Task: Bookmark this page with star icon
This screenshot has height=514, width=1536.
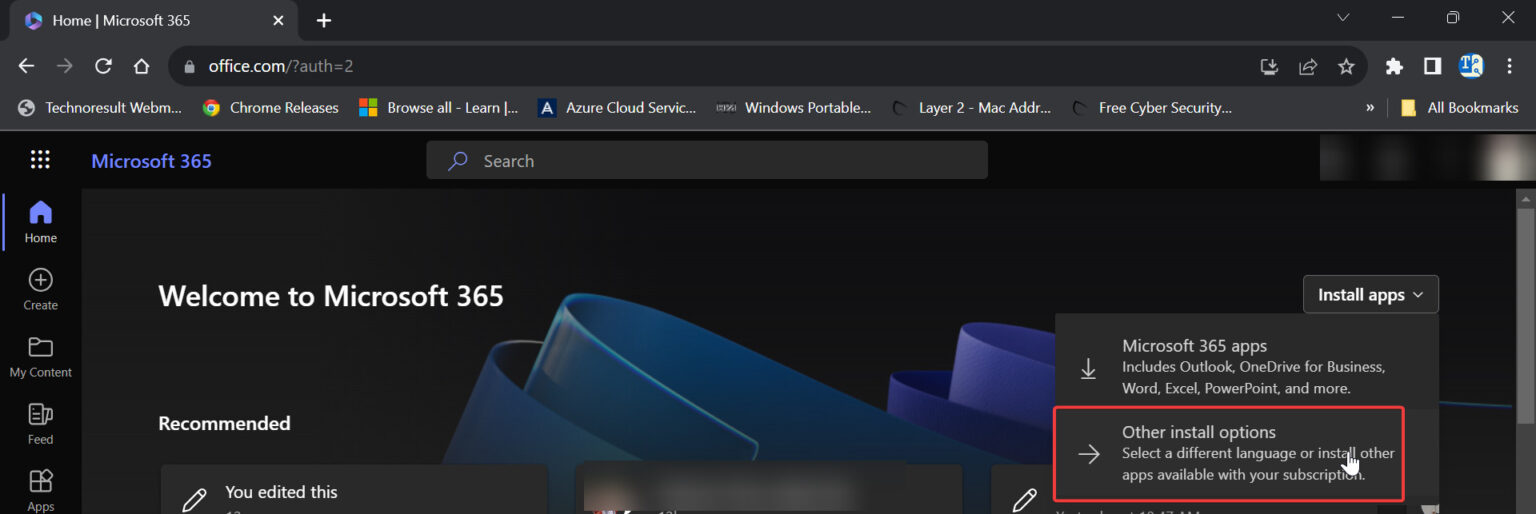Action: (1346, 67)
